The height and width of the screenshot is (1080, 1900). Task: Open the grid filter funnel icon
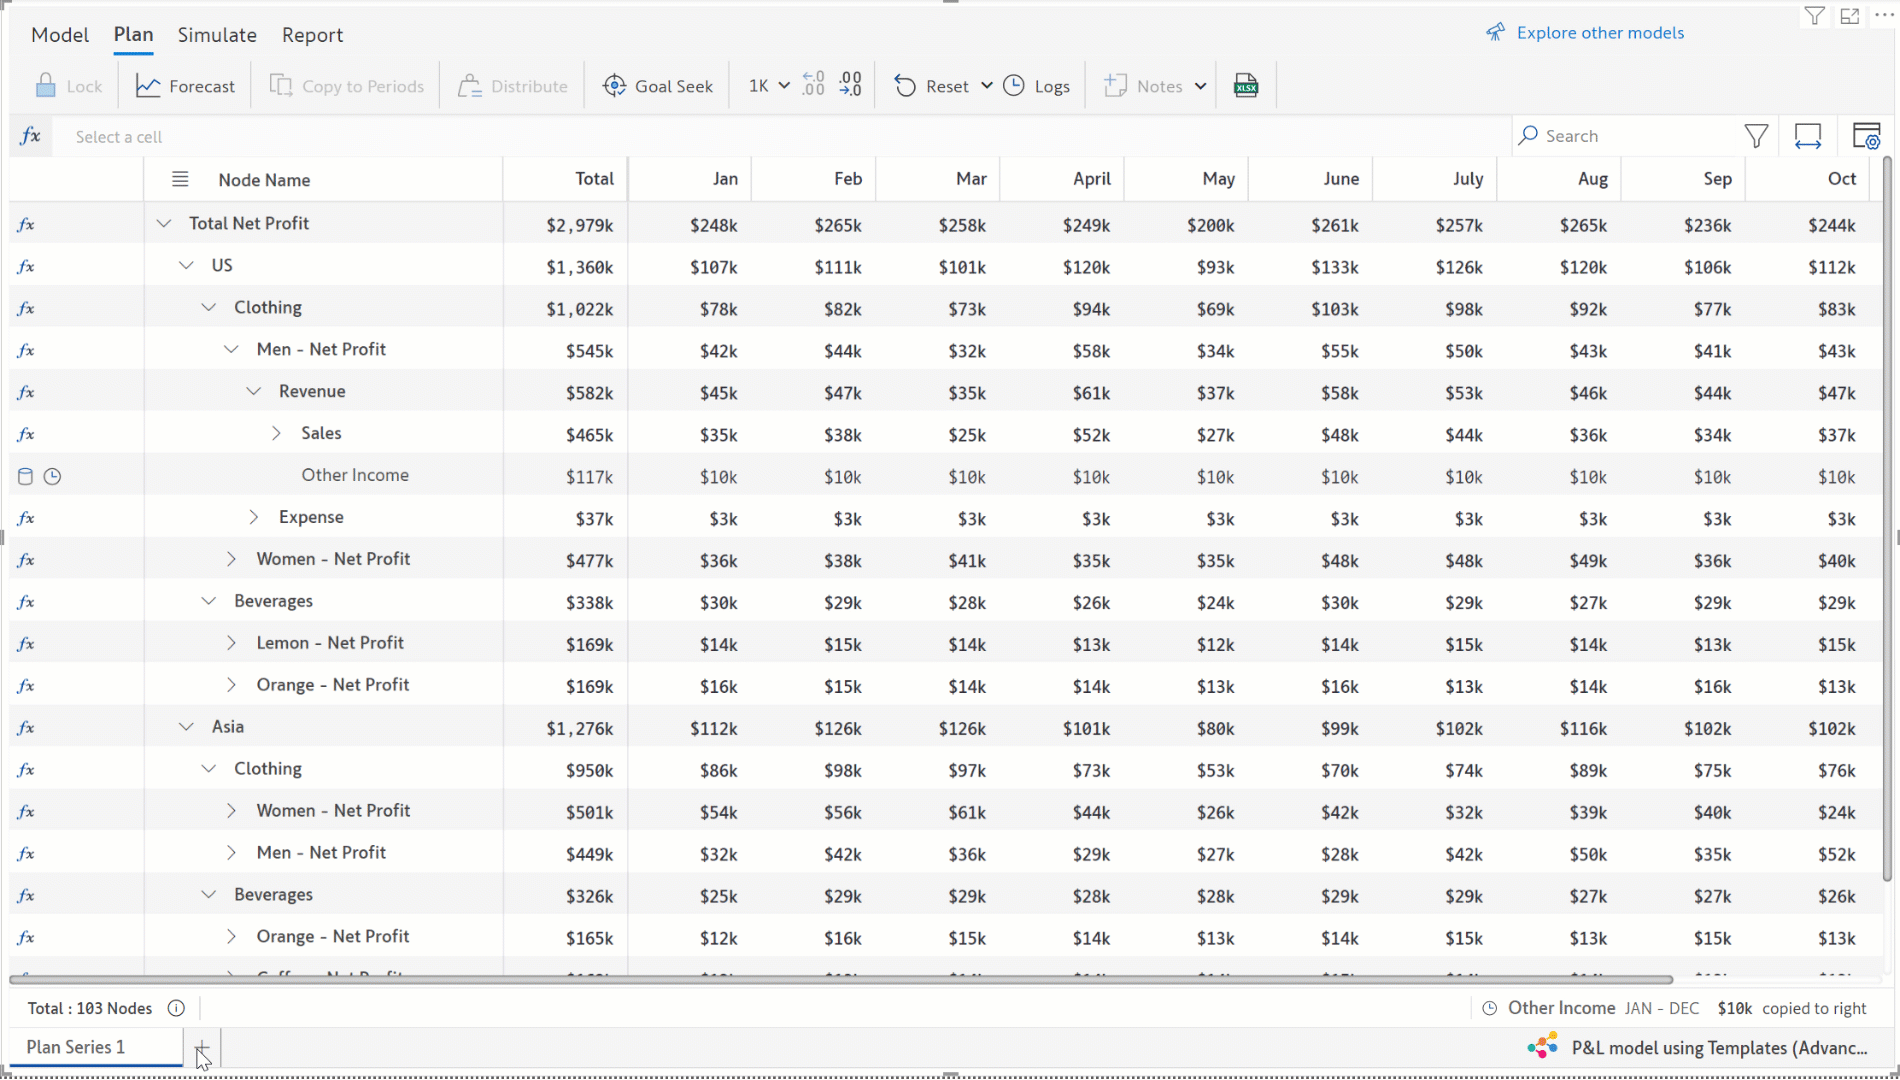1756,136
